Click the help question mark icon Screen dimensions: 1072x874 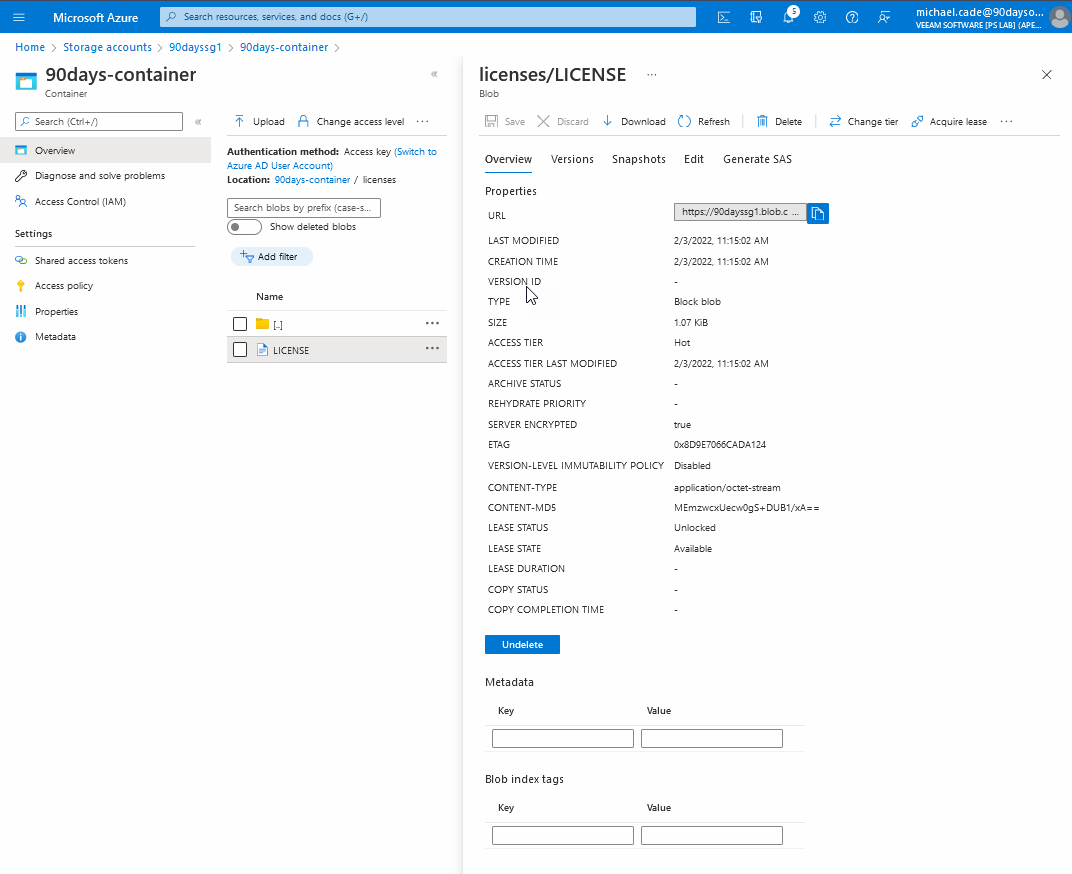point(852,17)
